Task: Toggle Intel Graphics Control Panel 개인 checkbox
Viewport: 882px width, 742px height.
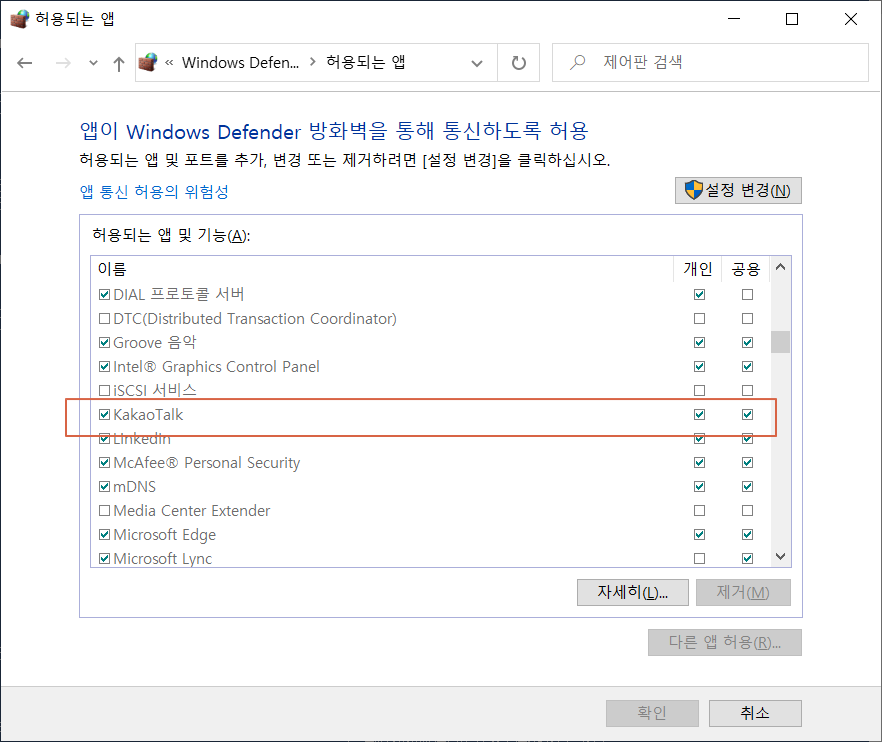Action: pos(699,366)
